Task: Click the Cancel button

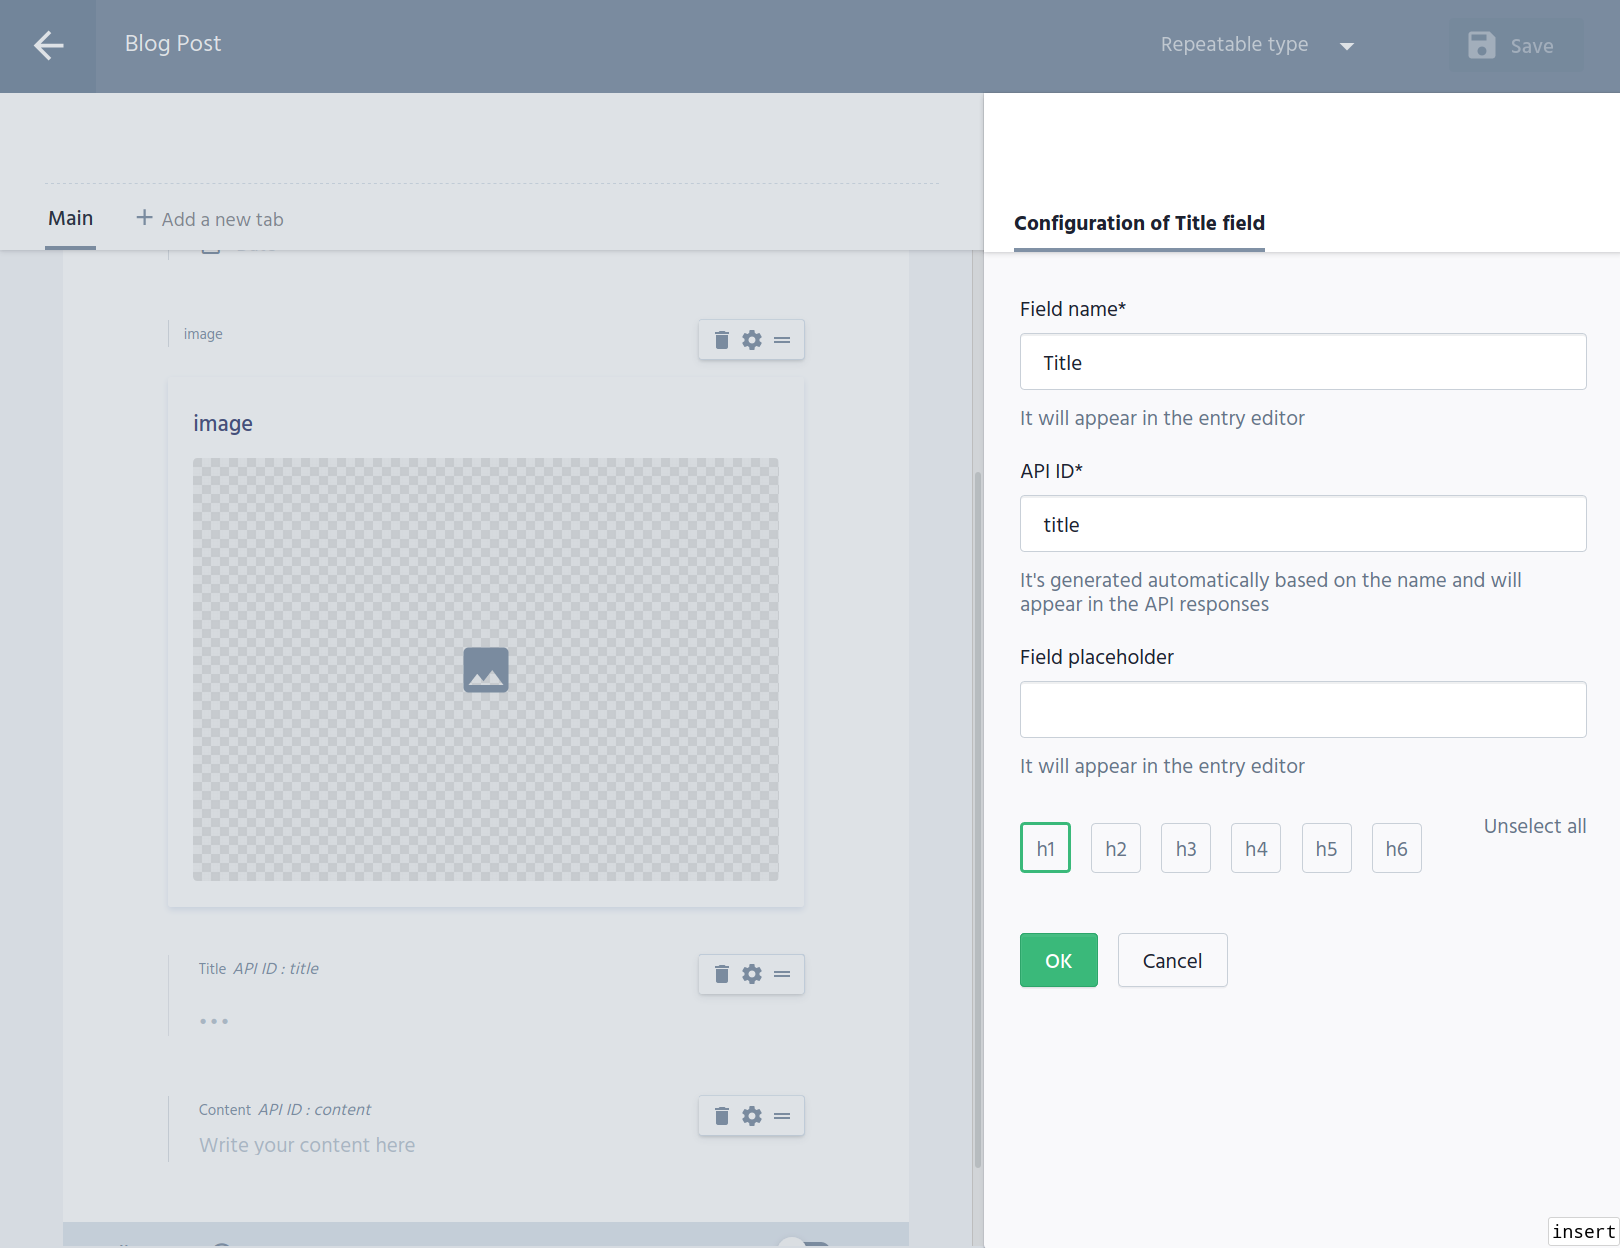Action: [1172, 960]
